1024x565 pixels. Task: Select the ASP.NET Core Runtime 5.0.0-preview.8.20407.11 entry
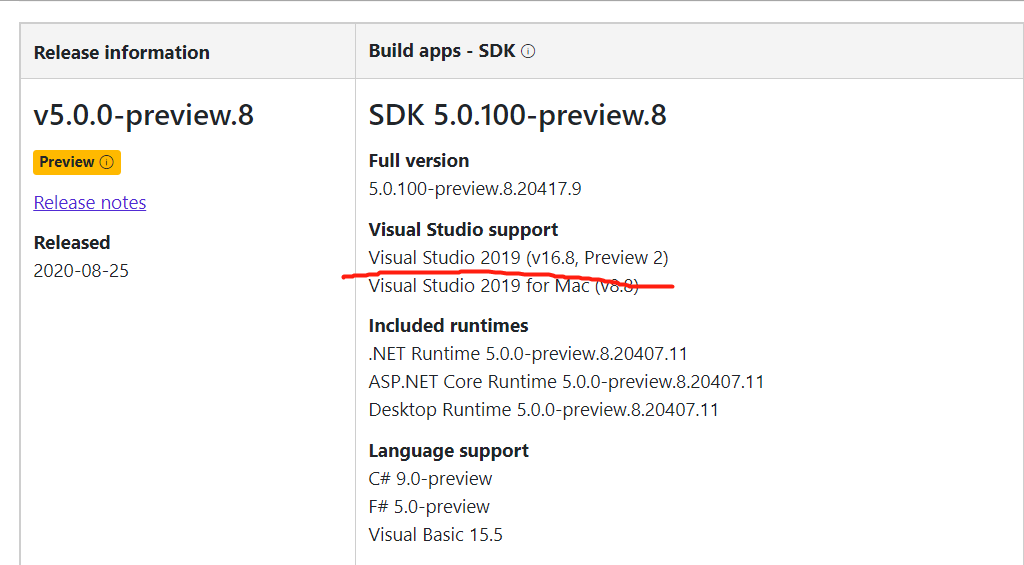point(566,381)
